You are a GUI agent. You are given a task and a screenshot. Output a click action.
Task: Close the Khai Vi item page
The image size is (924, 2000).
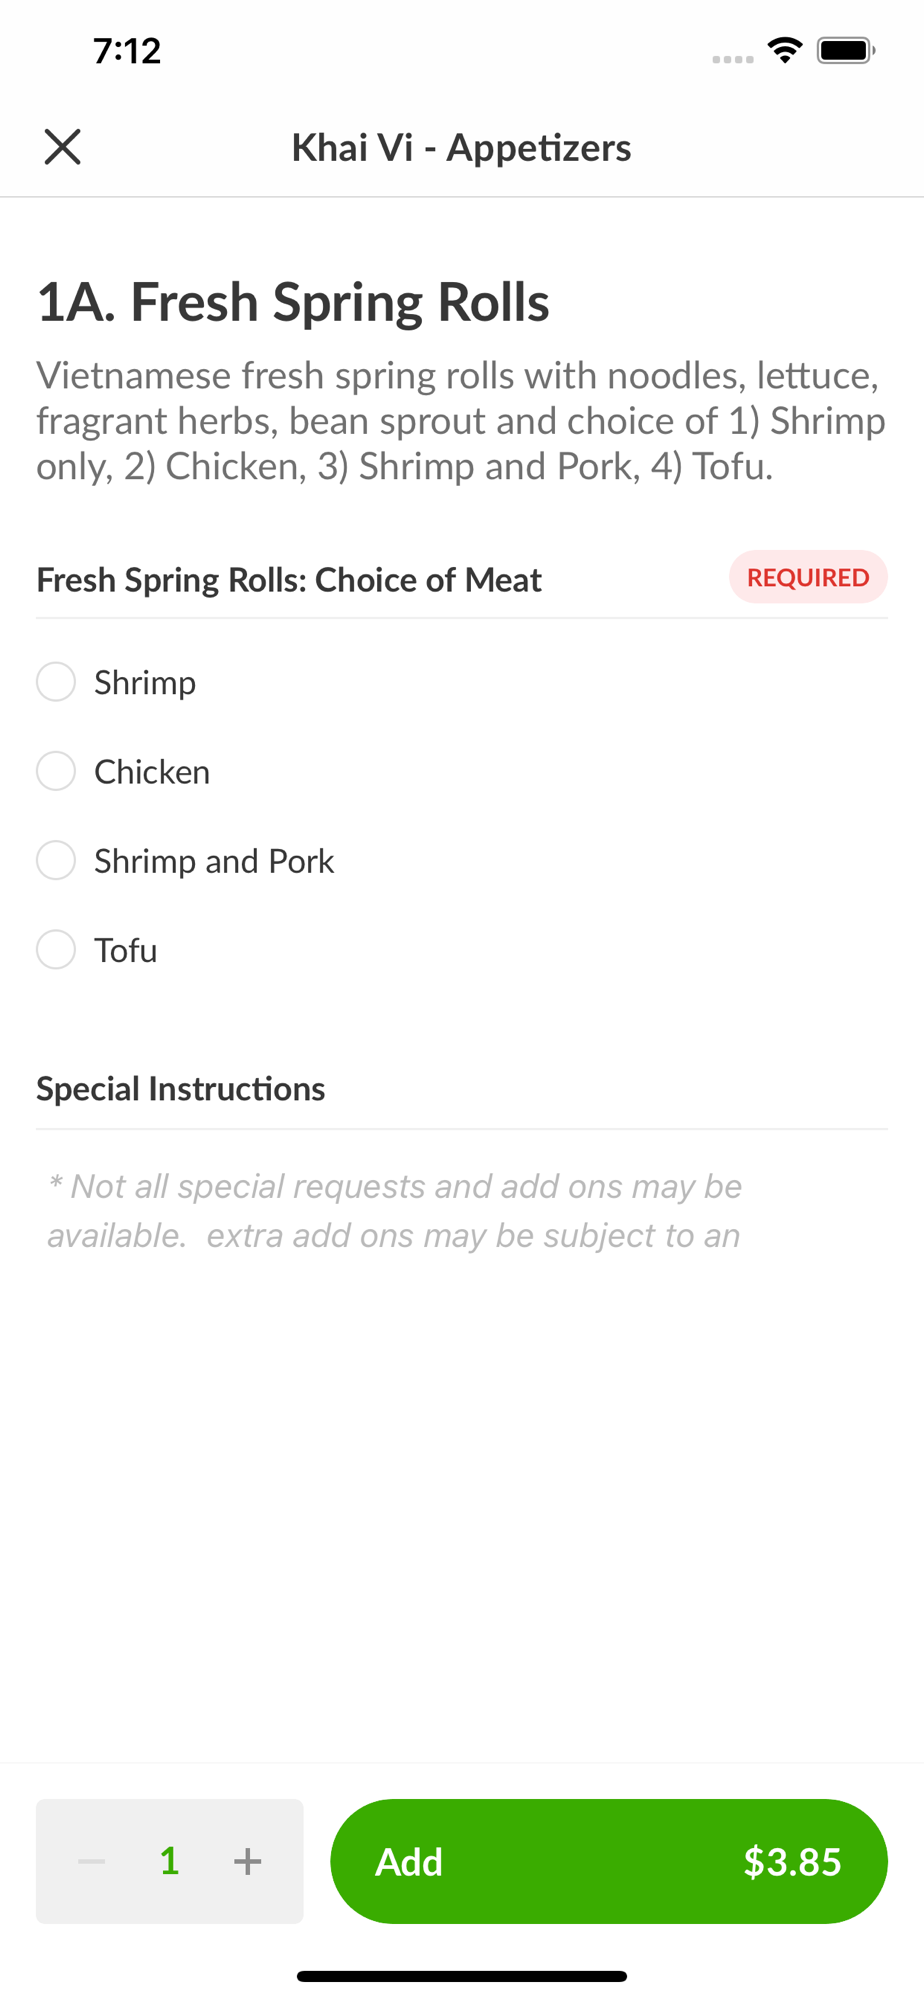[62, 147]
